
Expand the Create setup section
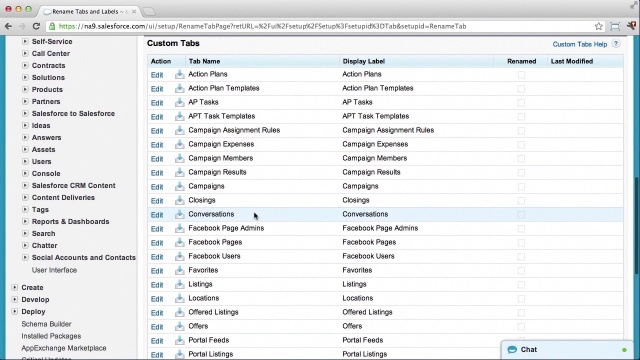click(x=15, y=287)
